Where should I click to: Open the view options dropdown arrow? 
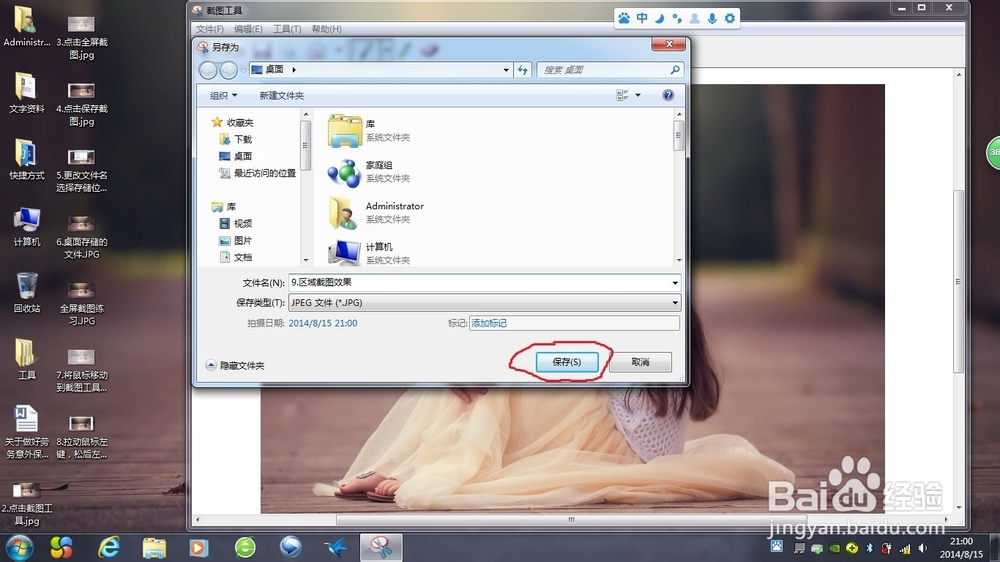click(x=638, y=95)
